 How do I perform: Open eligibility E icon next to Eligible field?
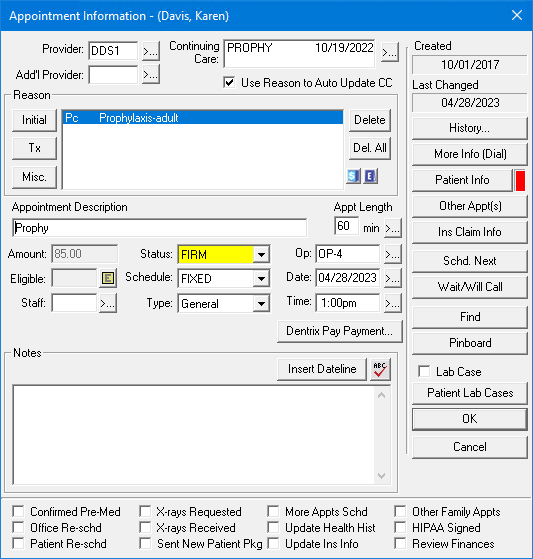click(x=108, y=278)
